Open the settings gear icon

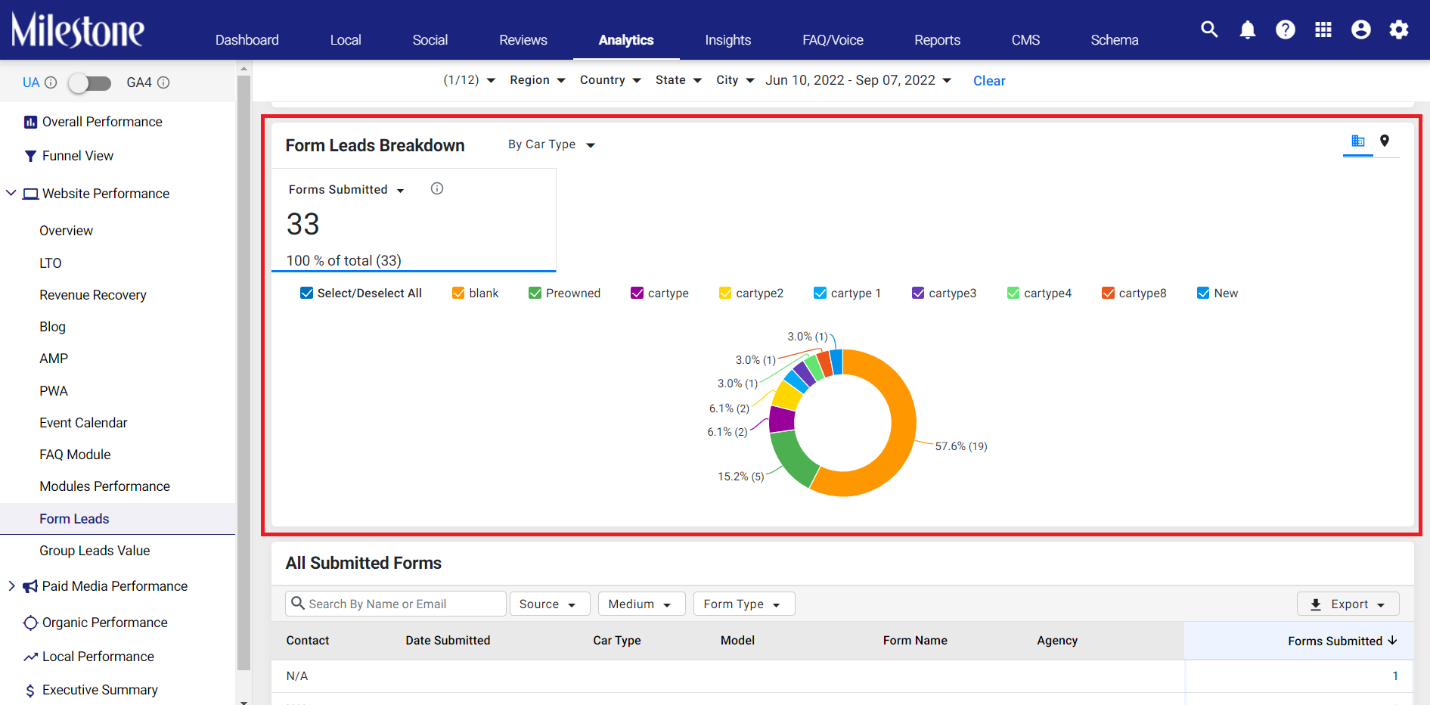pos(1399,30)
